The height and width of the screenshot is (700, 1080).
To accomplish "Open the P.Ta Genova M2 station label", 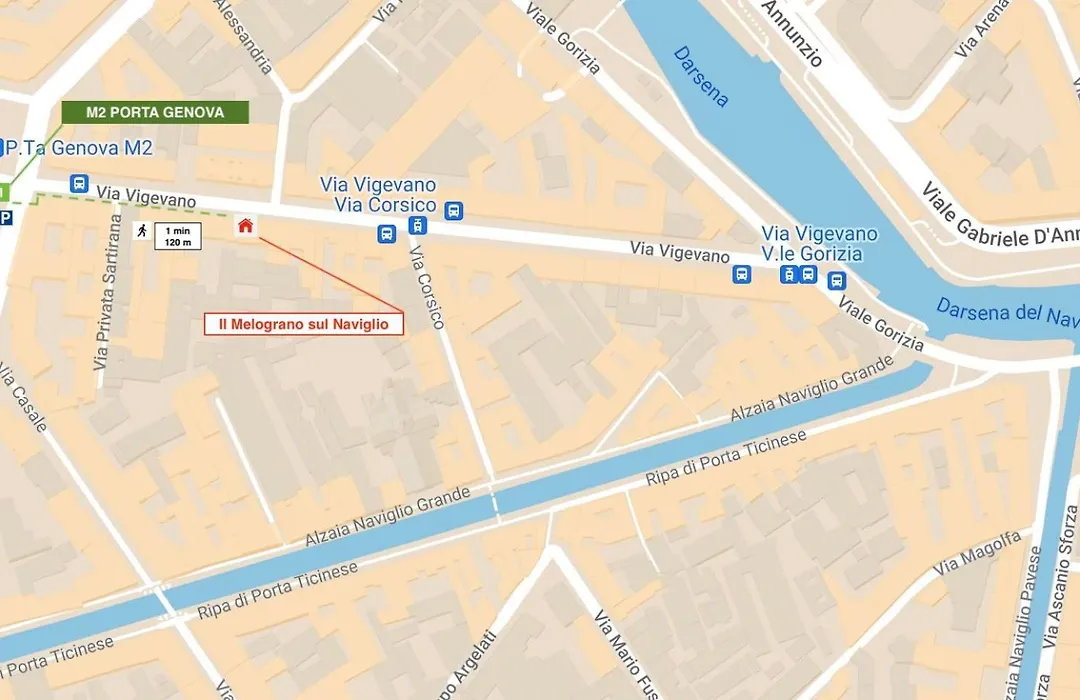I will pyautogui.click(x=79, y=147).
